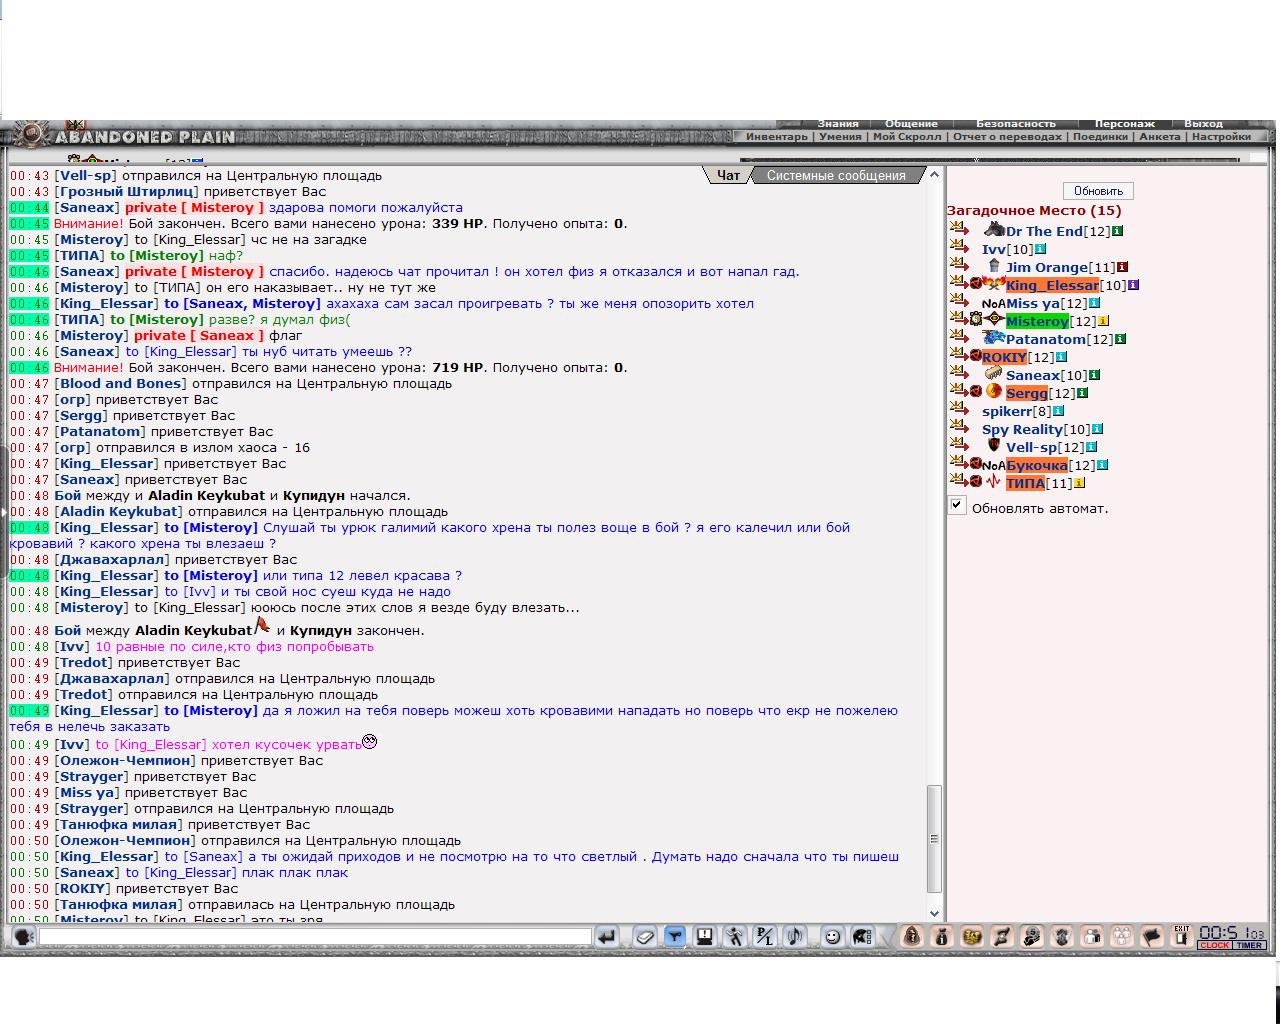This screenshot has width=1280, height=1024.
Task: Click the send message arrow icon
Action: [x=606, y=937]
